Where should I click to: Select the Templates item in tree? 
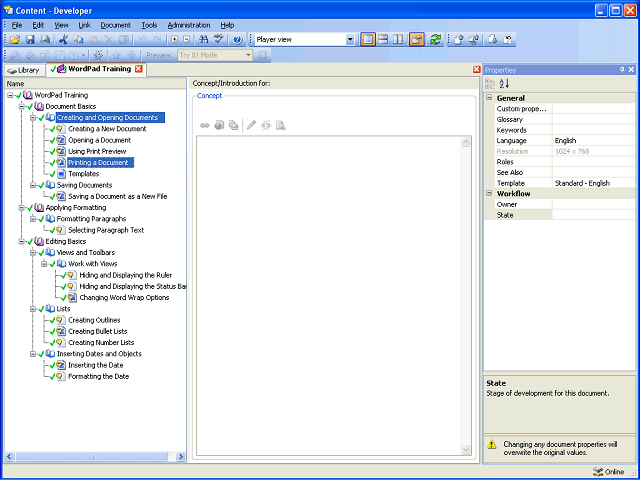[x=84, y=174]
